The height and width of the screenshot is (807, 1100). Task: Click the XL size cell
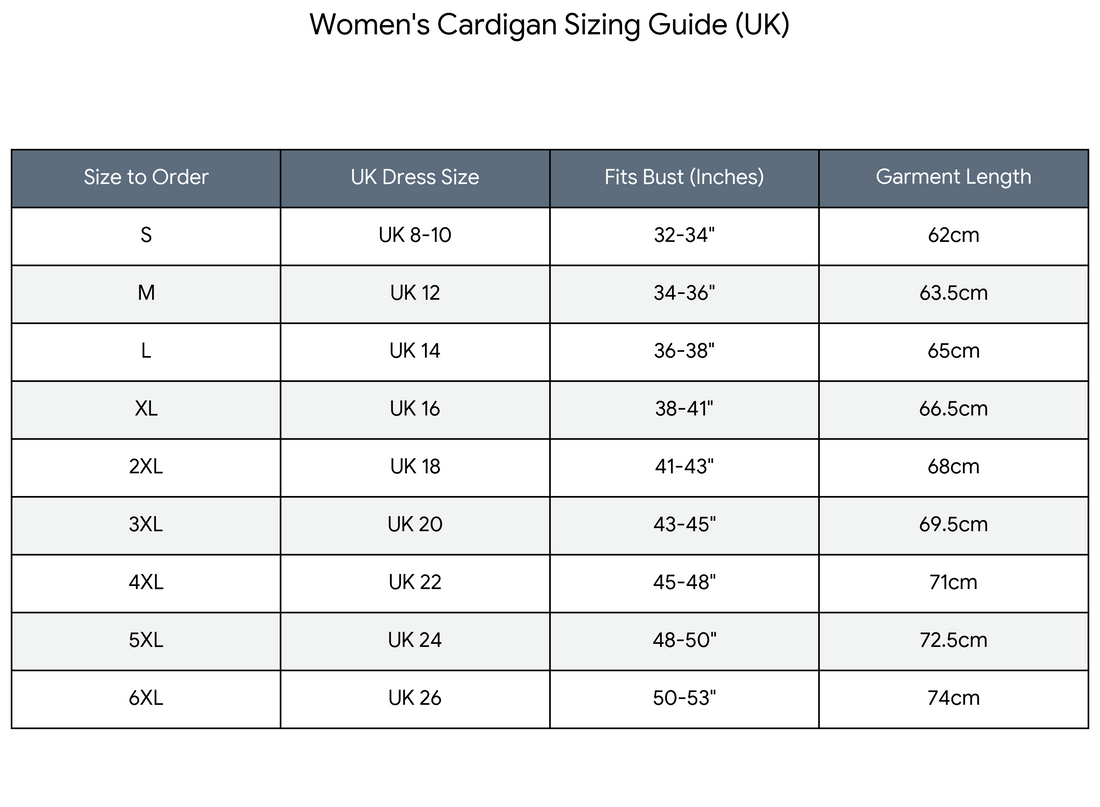[146, 410]
